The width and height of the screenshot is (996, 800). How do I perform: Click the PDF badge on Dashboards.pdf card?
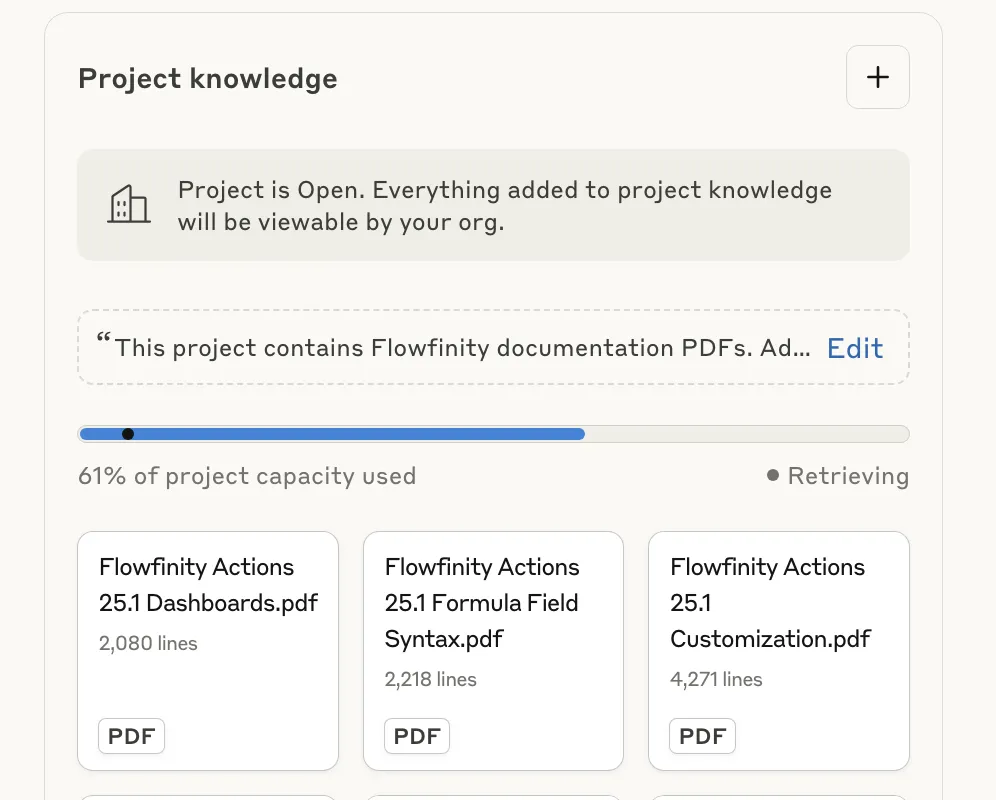[x=131, y=736]
